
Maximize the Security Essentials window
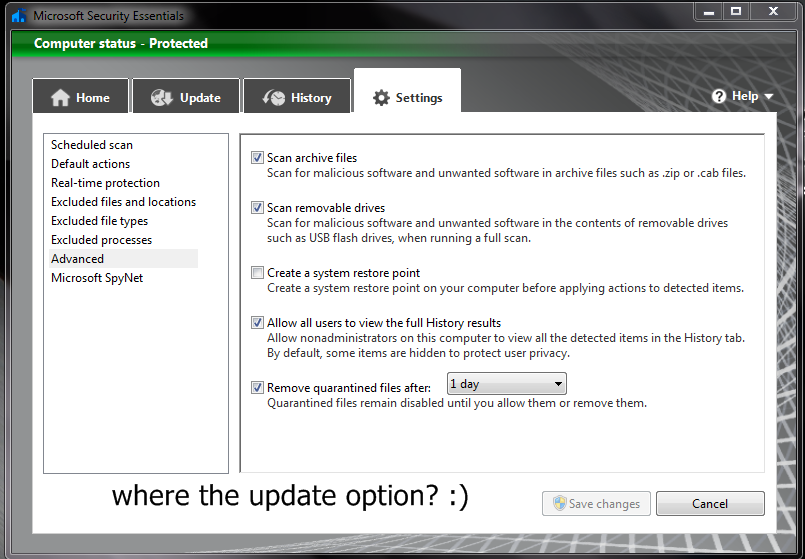click(x=736, y=11)
